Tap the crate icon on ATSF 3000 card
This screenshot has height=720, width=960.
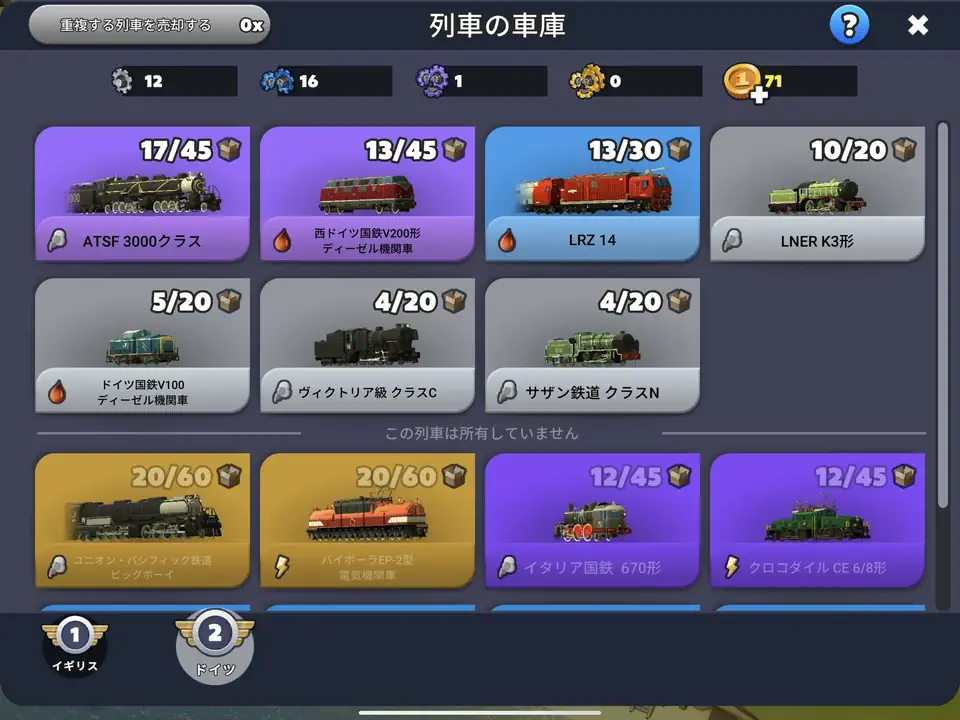[x=229, y=149]
